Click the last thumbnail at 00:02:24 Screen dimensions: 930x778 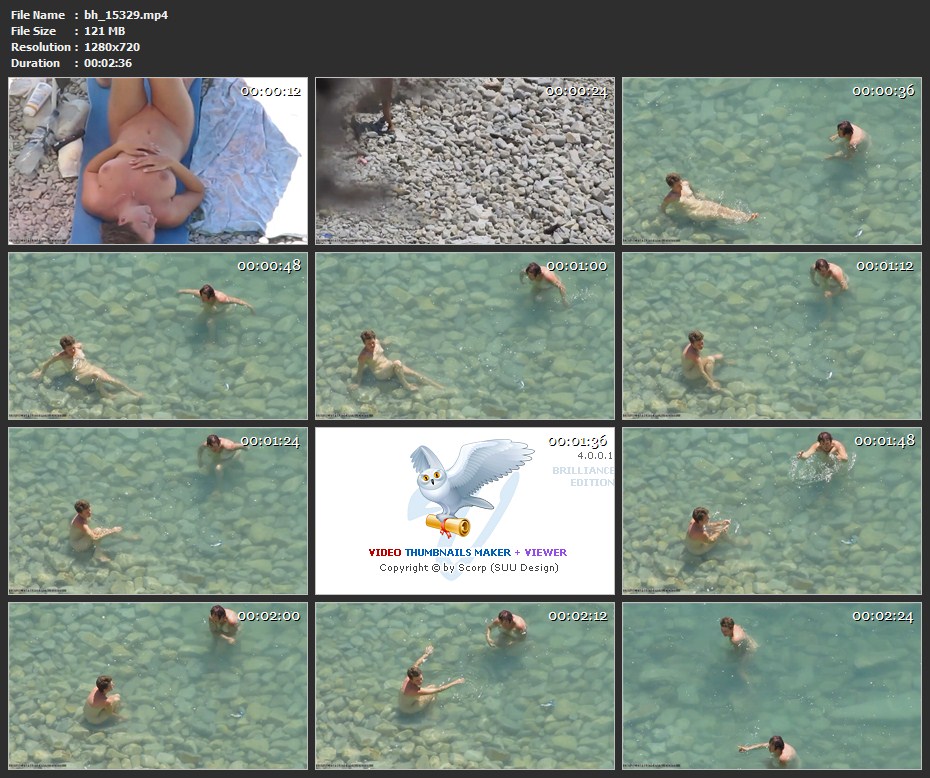(771, 685)
